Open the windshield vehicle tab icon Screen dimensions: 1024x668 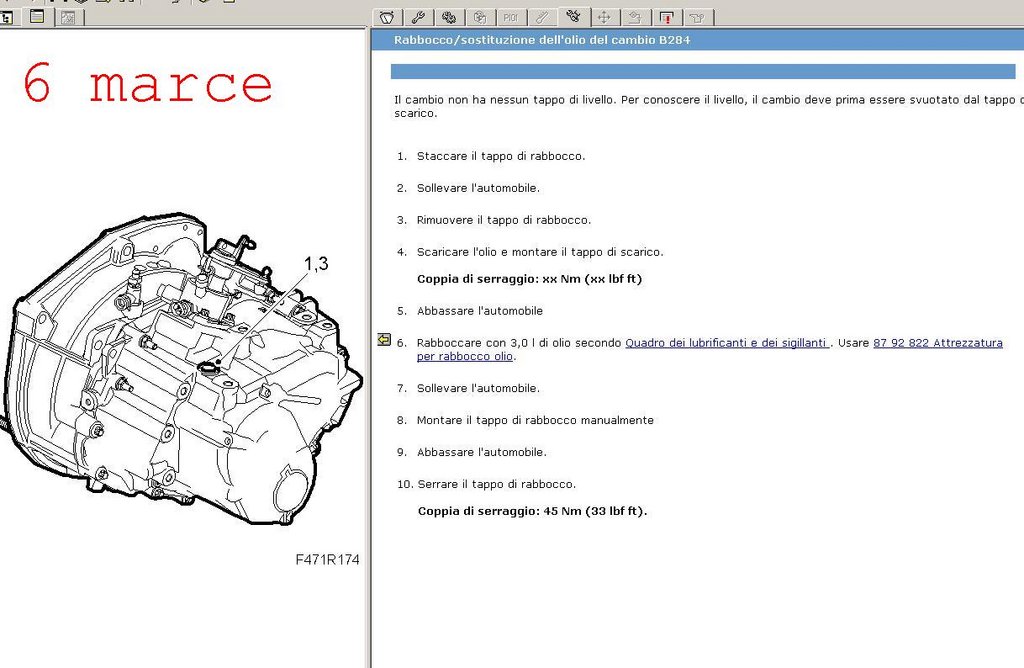(x=387, y=18)
